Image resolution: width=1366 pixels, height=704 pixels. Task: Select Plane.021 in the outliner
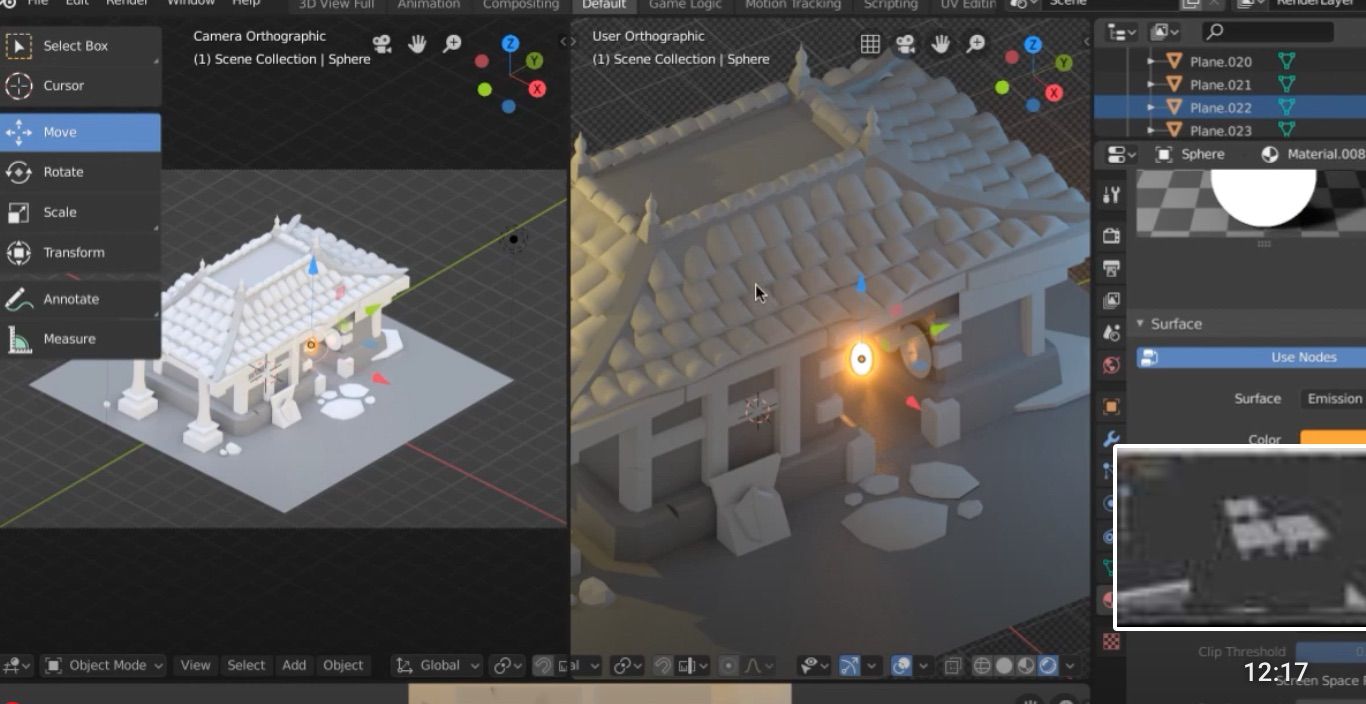pos(1220,84)
